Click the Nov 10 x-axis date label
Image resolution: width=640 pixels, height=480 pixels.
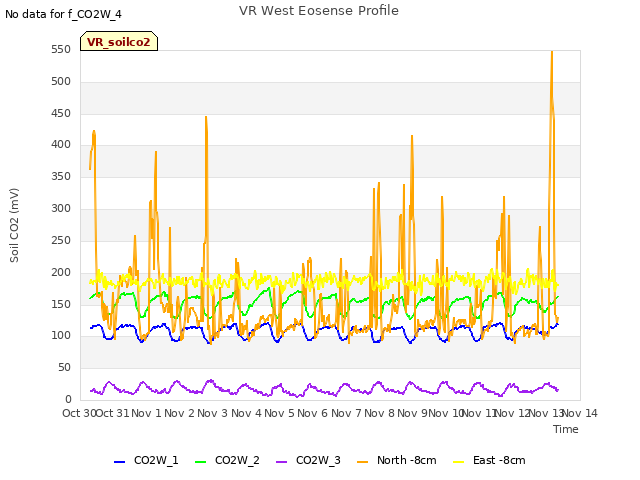[446, 413]
